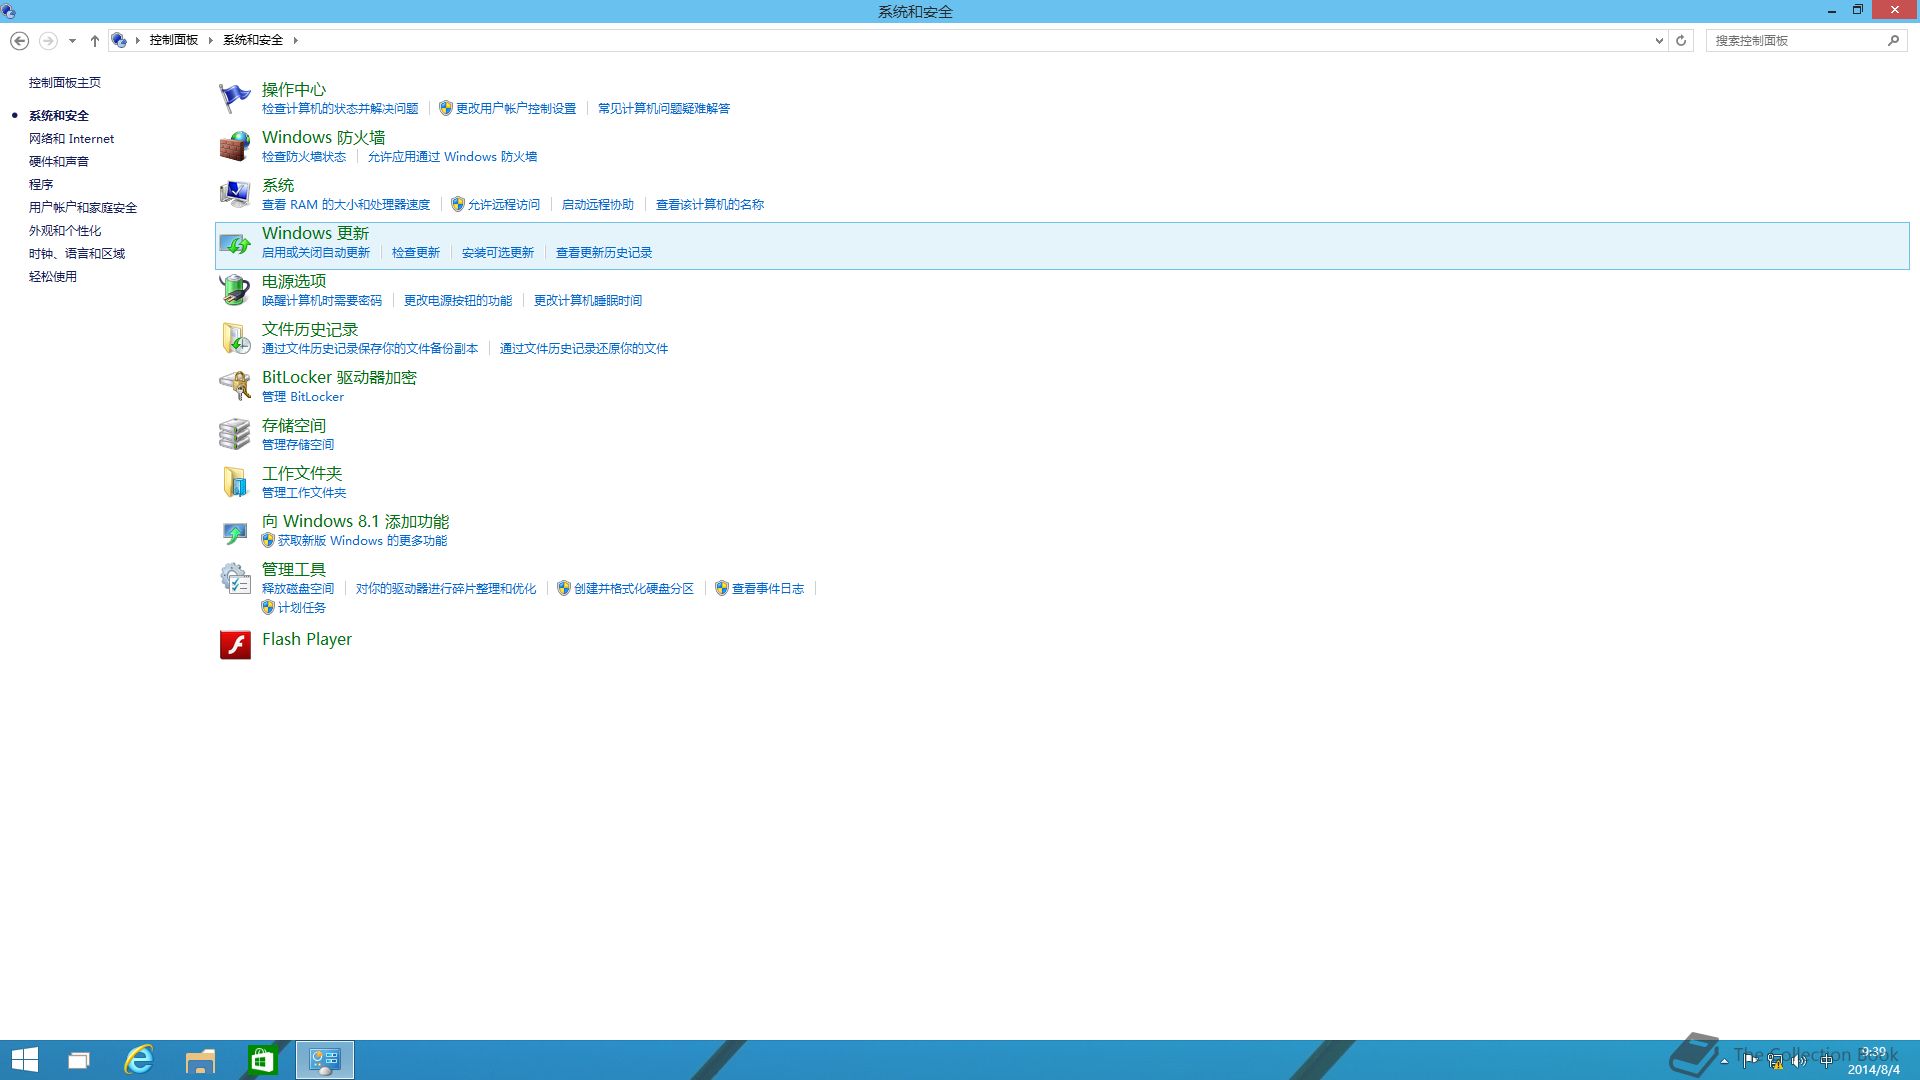This screenshot has width=1920, height=1080.
Task: Focus the 搜索控制面板 search box
Action: (1797, 40)
